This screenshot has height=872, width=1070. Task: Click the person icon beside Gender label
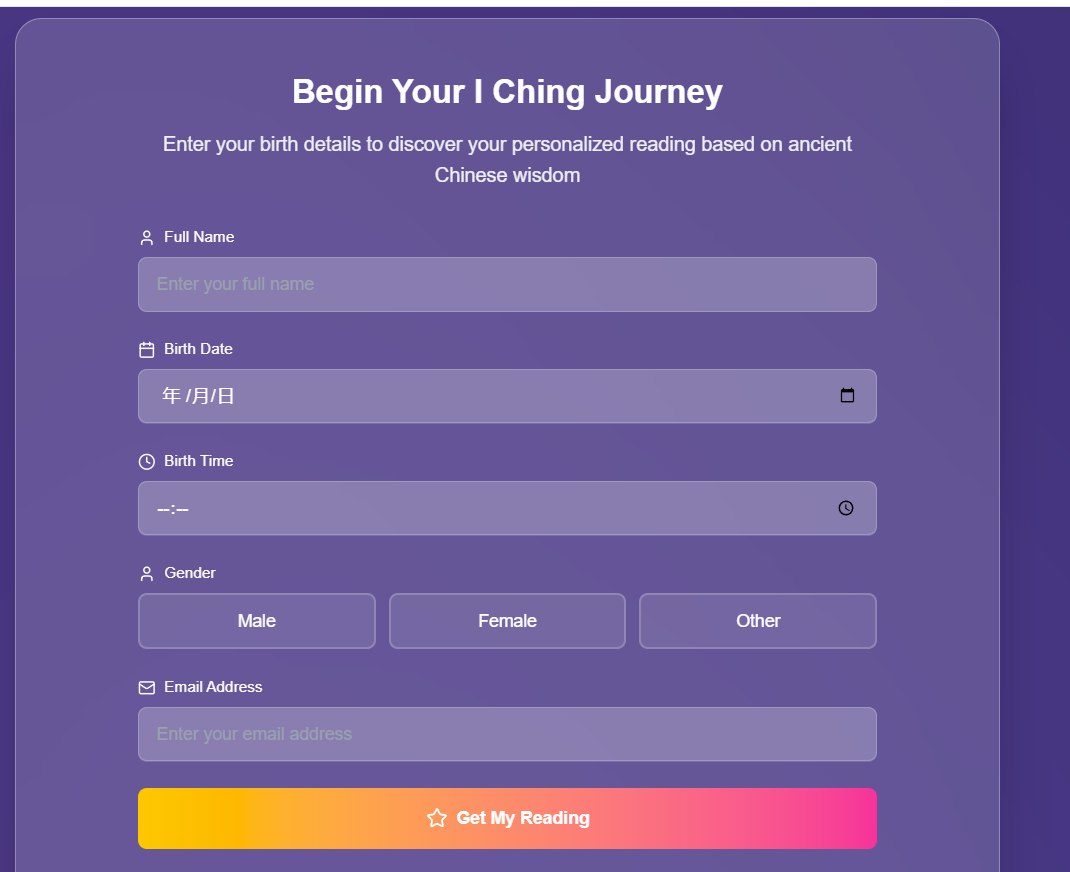tap(147, 574)
